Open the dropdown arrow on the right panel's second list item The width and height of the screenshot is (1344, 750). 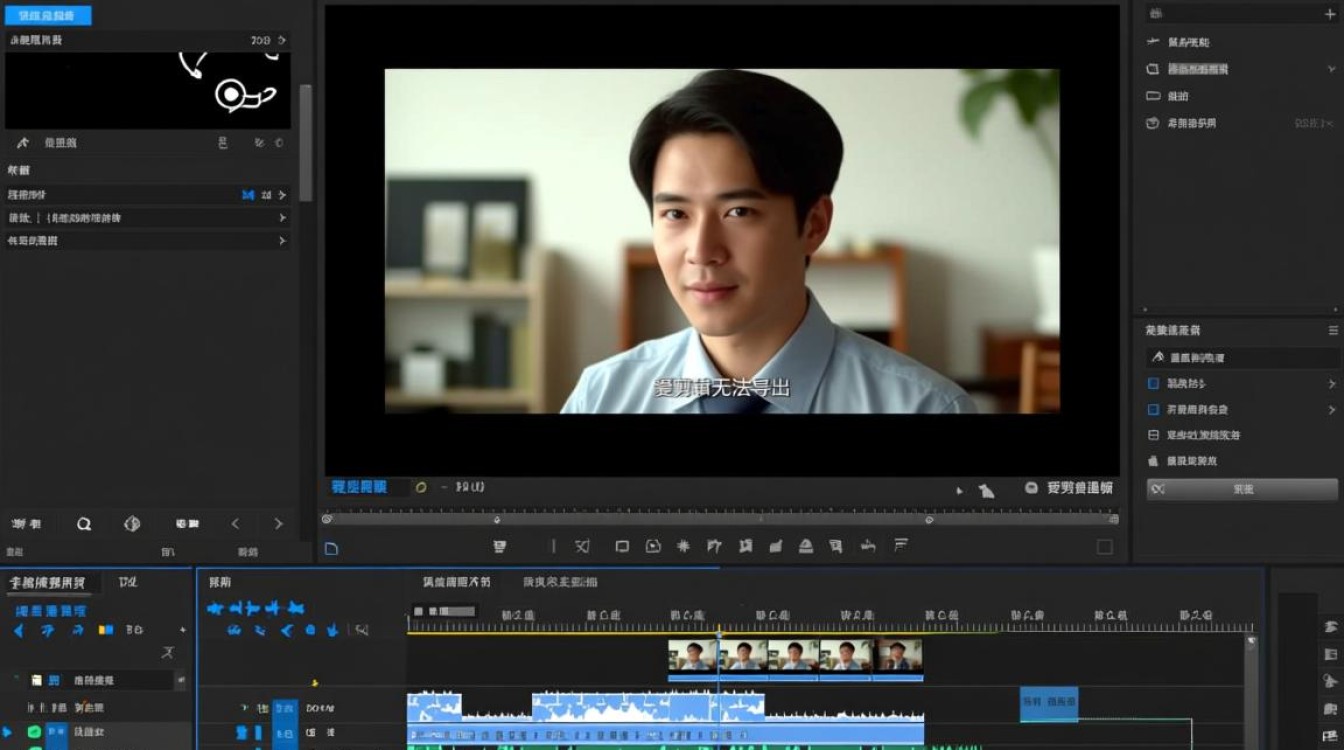[1332, 69]
